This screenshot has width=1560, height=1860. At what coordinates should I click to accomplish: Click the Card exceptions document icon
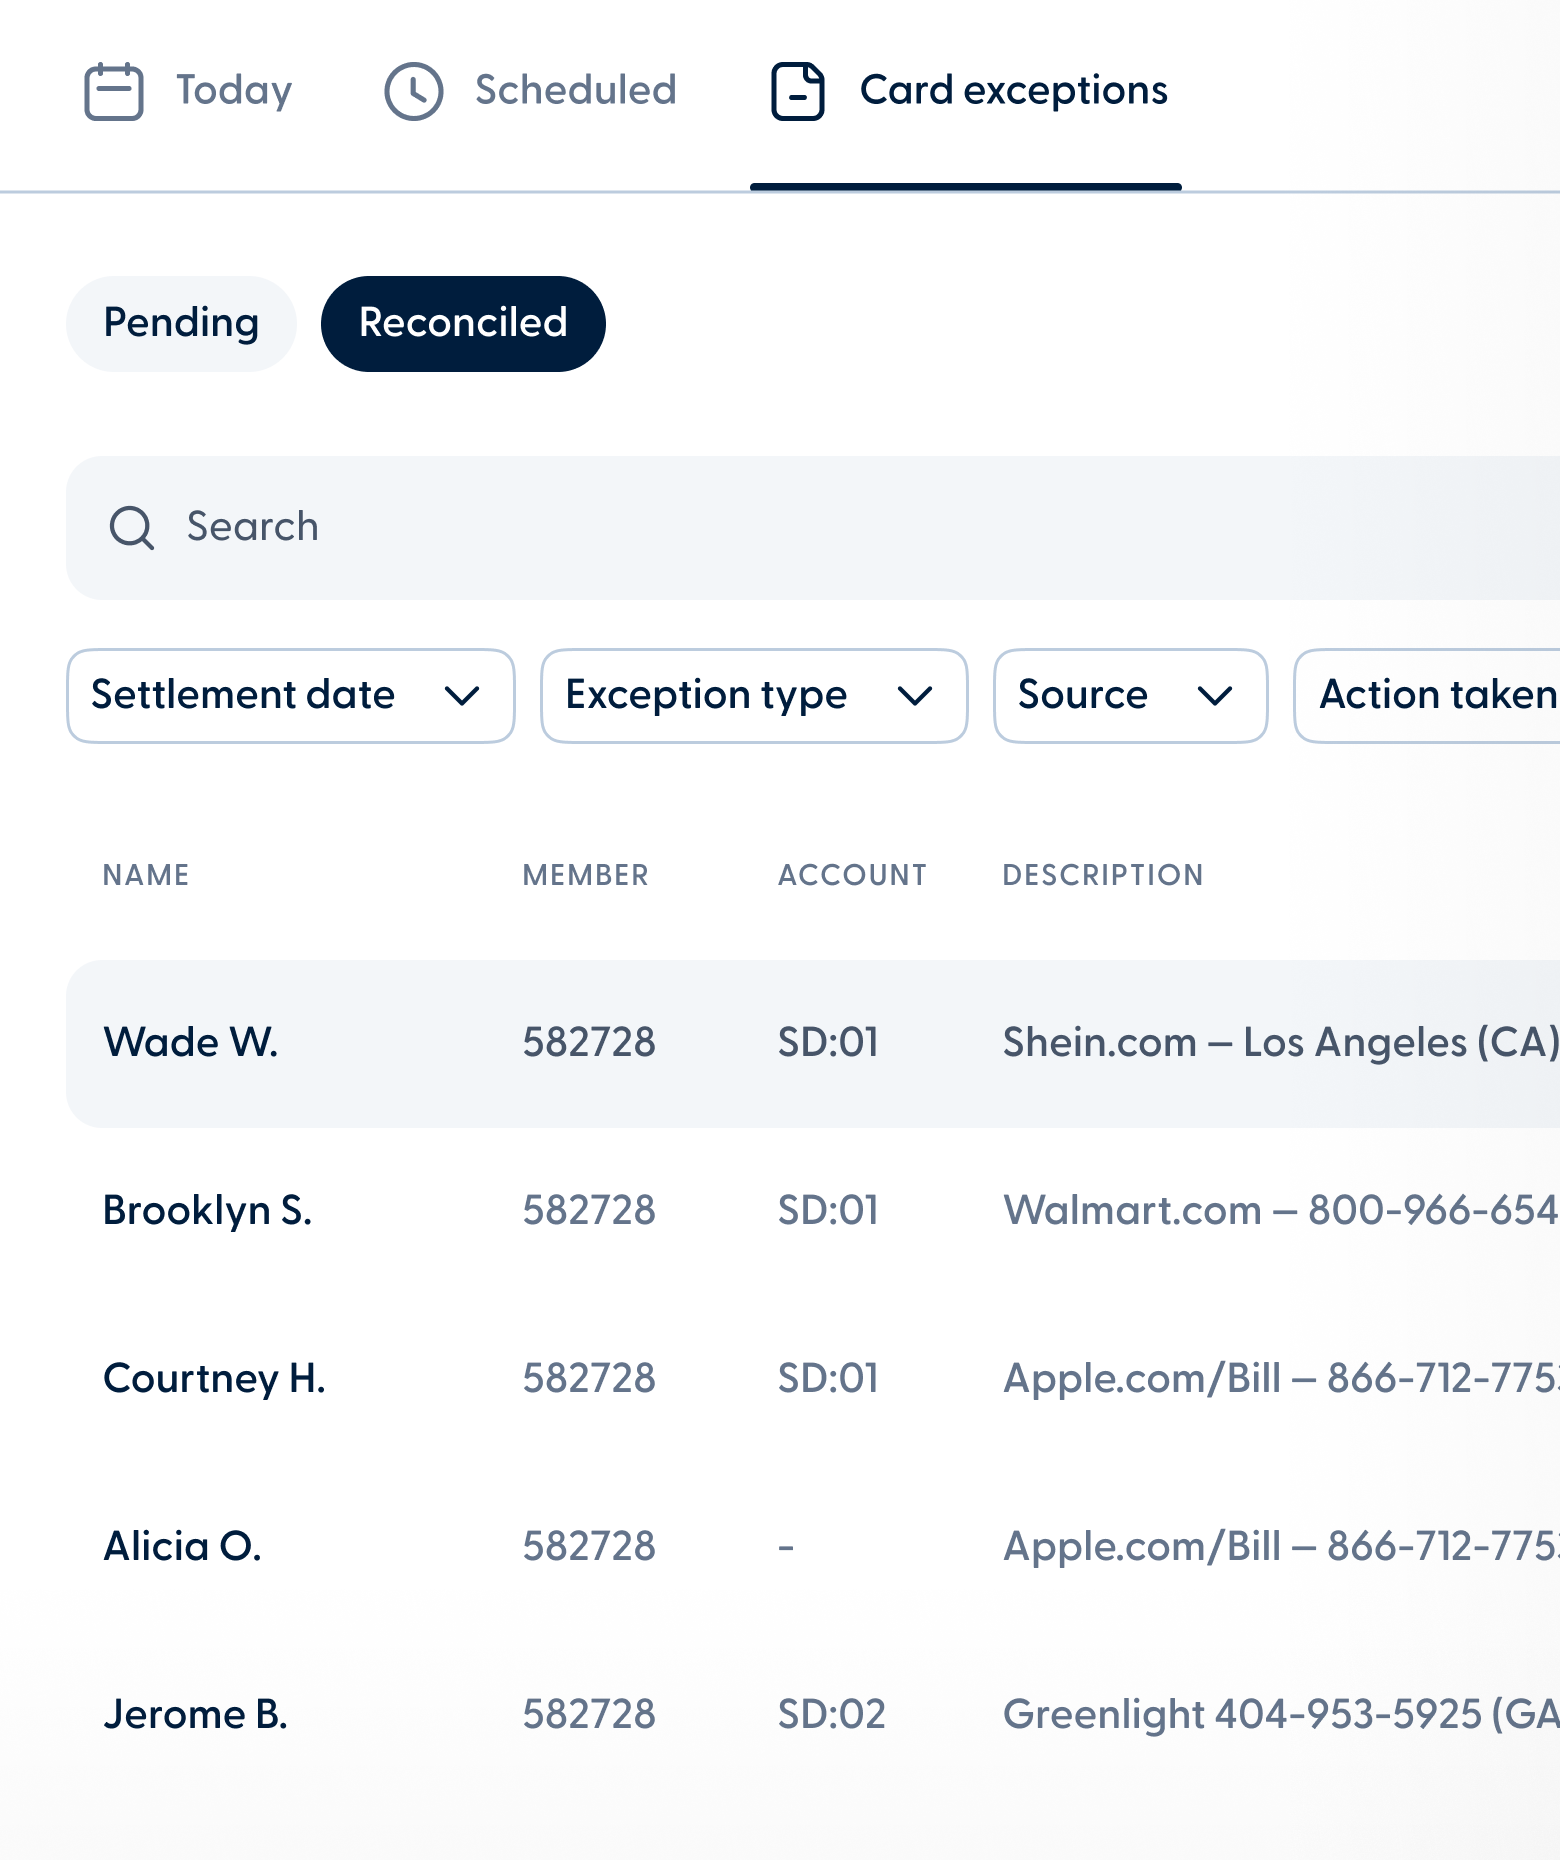point(797,91)
